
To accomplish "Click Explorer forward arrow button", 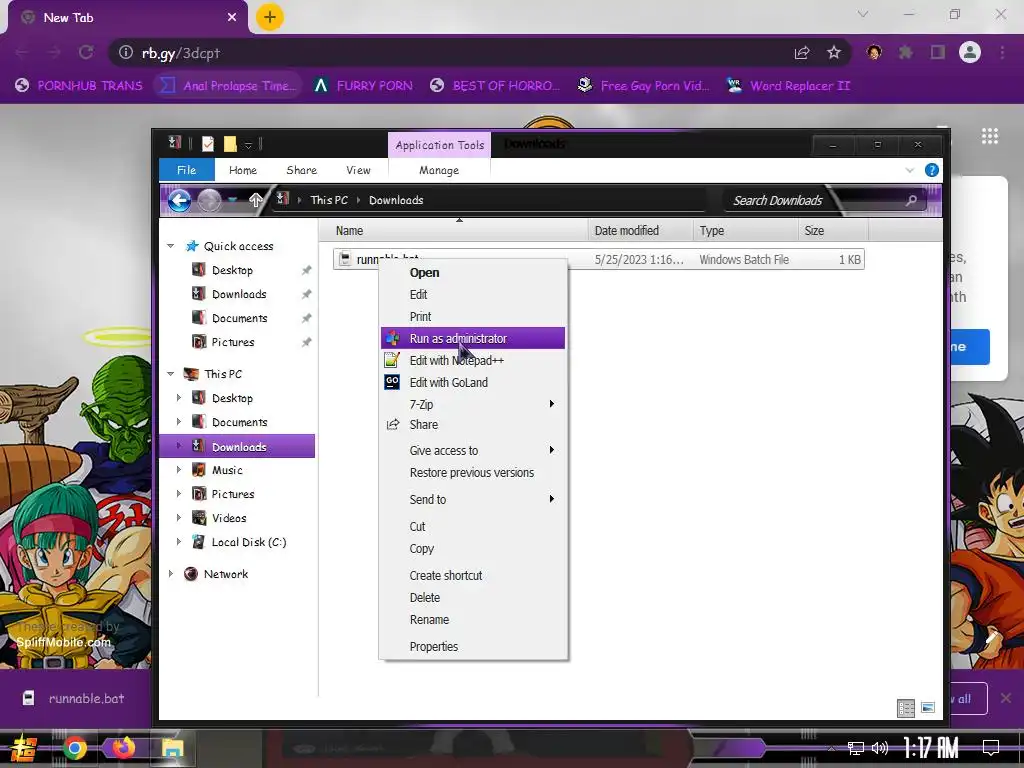I will [x=209, y=200].
